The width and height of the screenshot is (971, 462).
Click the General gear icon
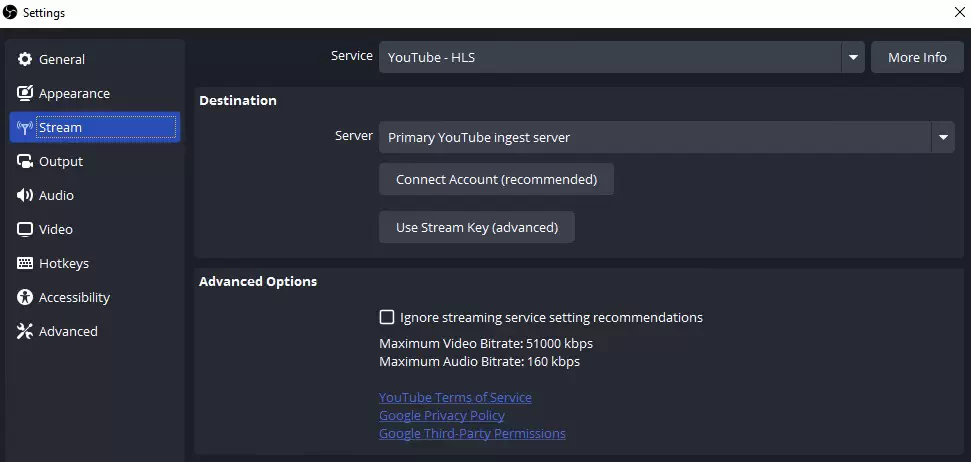click(25, 59)
